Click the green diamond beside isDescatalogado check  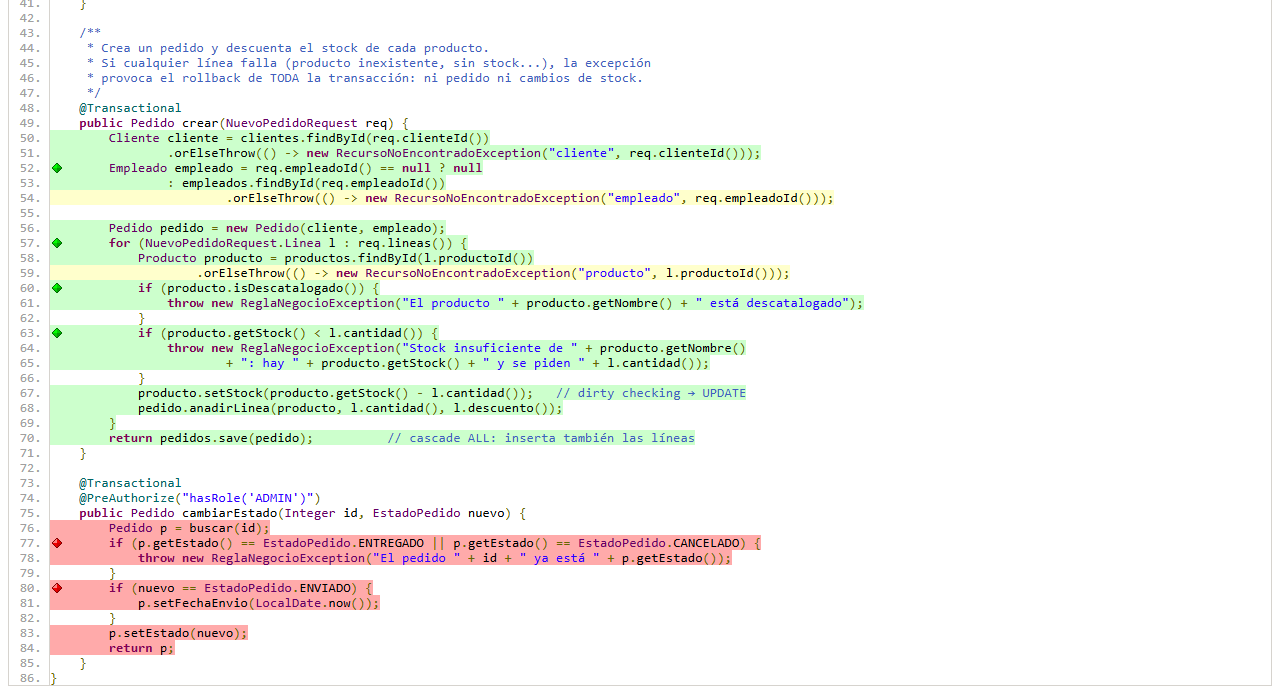point(57,288)
